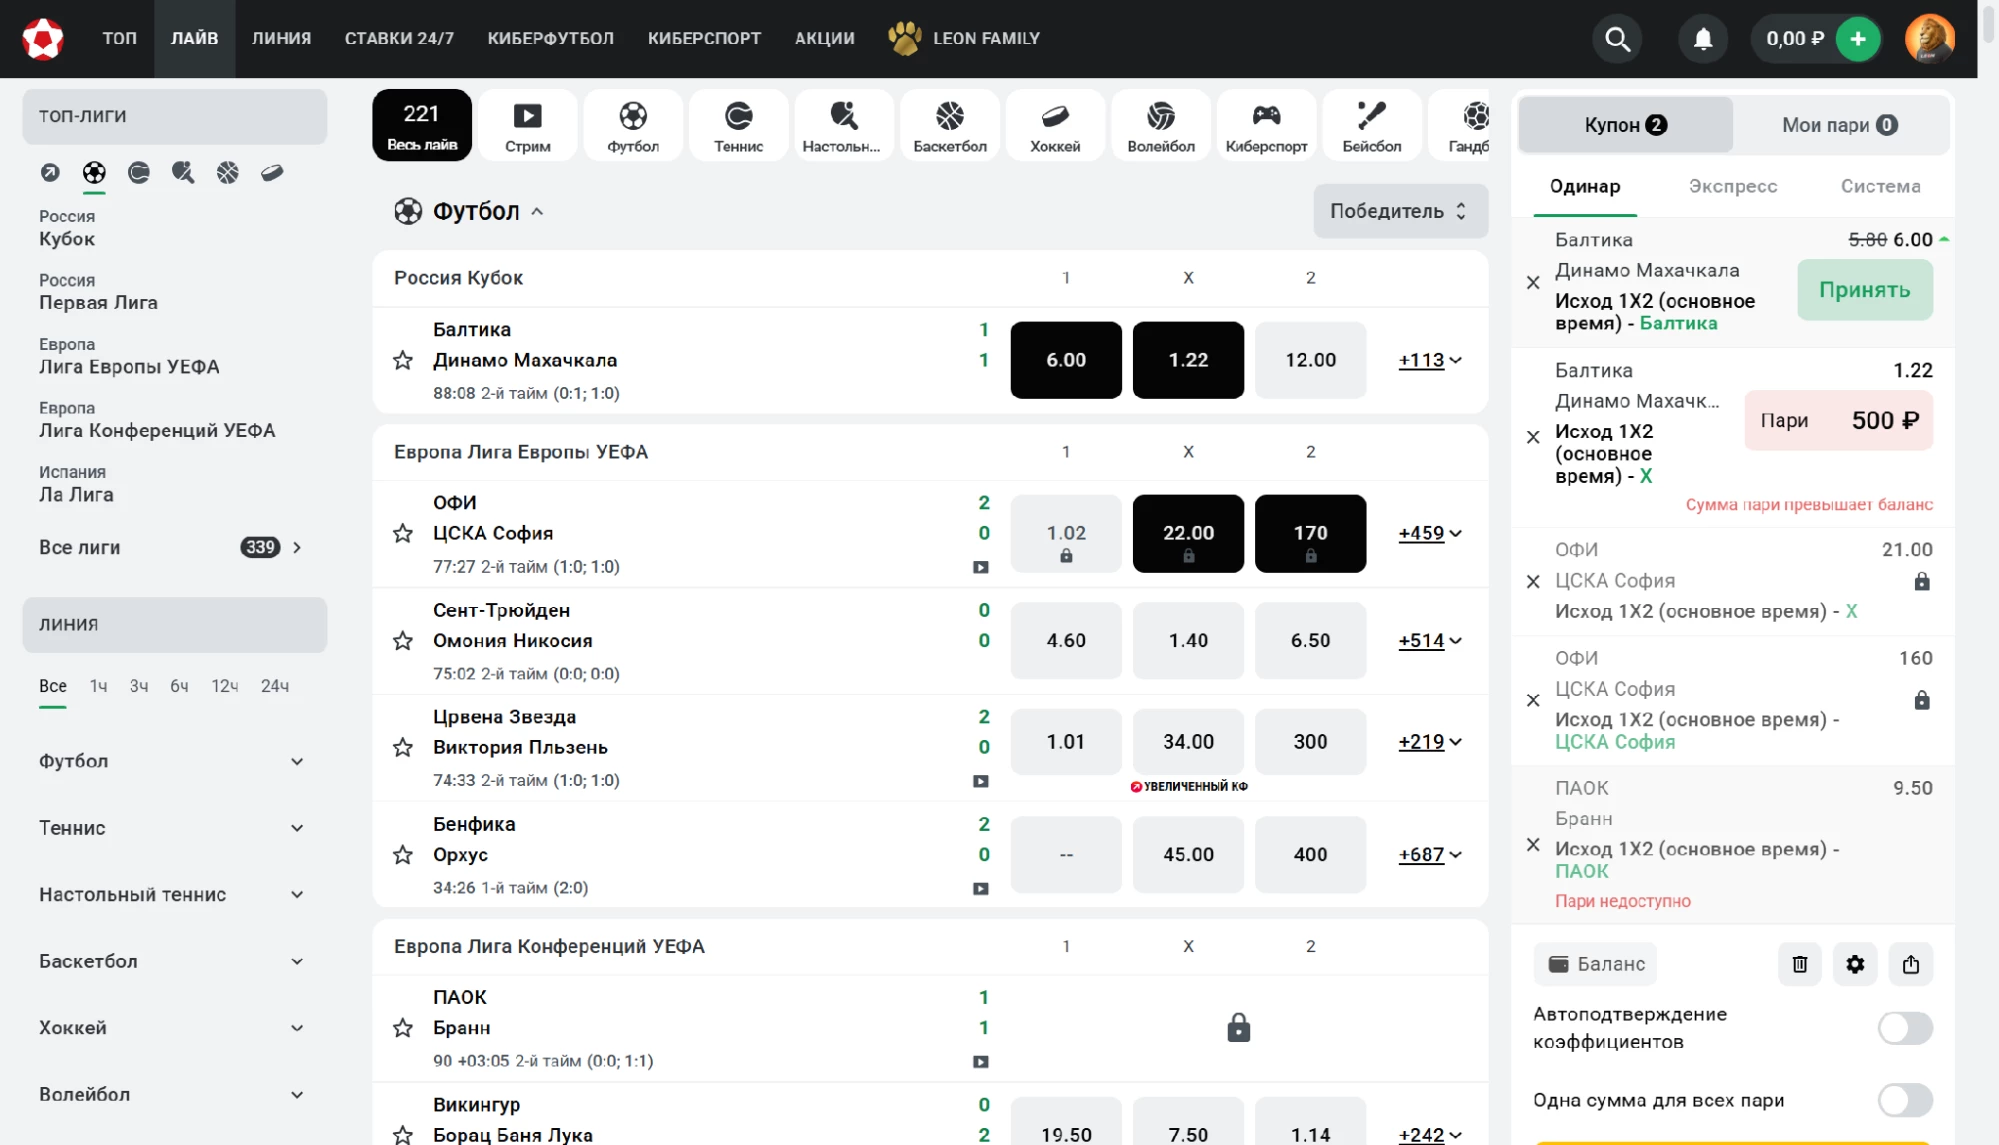Favorite the ПАОК vs Бранн match
The image size is (1999, 1145).
point(403,1028)
